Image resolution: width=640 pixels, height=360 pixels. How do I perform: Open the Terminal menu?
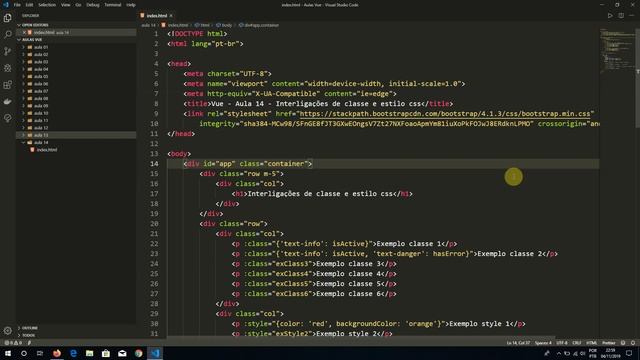point(113,5)
